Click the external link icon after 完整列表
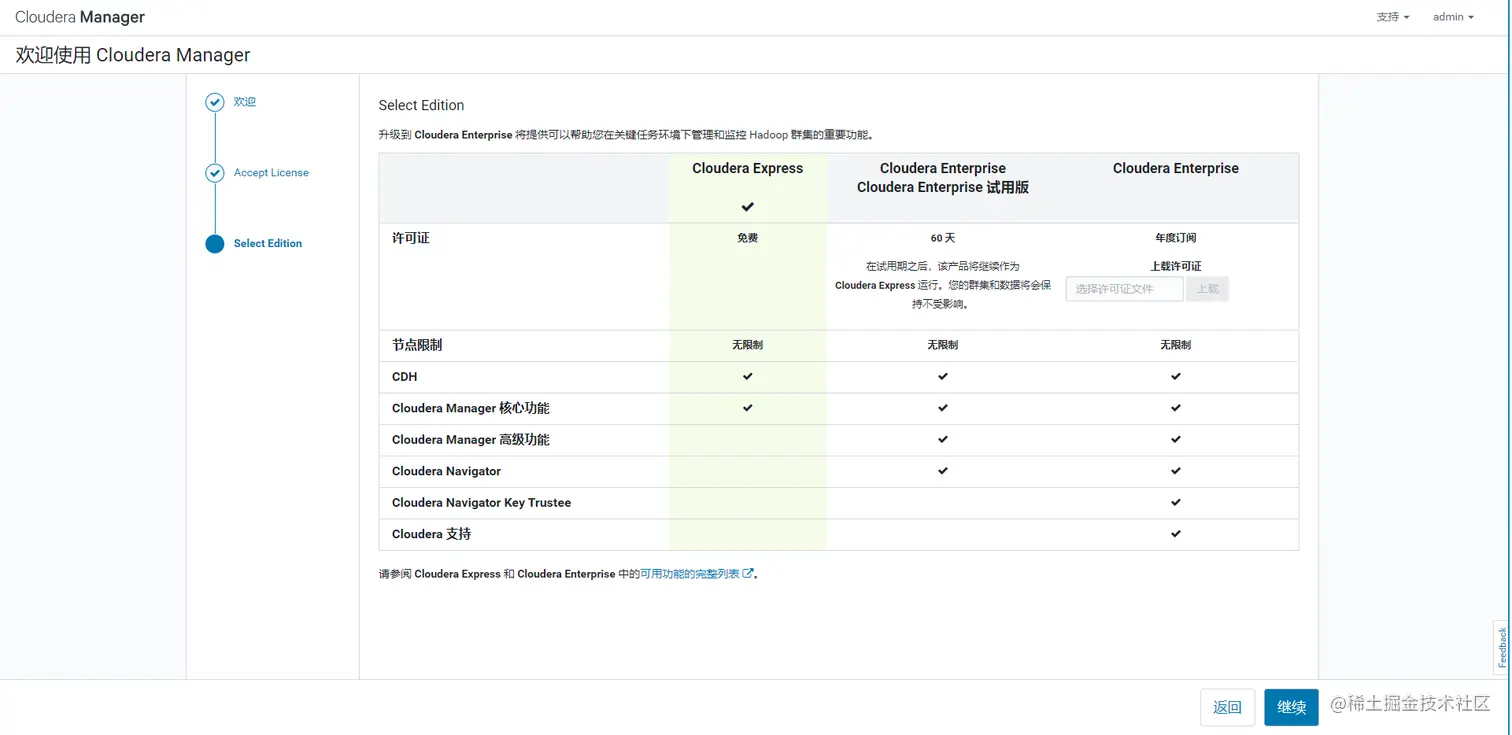Image resolution: width=1512 pixels, height=735 pixels. [x=748, y=574]
